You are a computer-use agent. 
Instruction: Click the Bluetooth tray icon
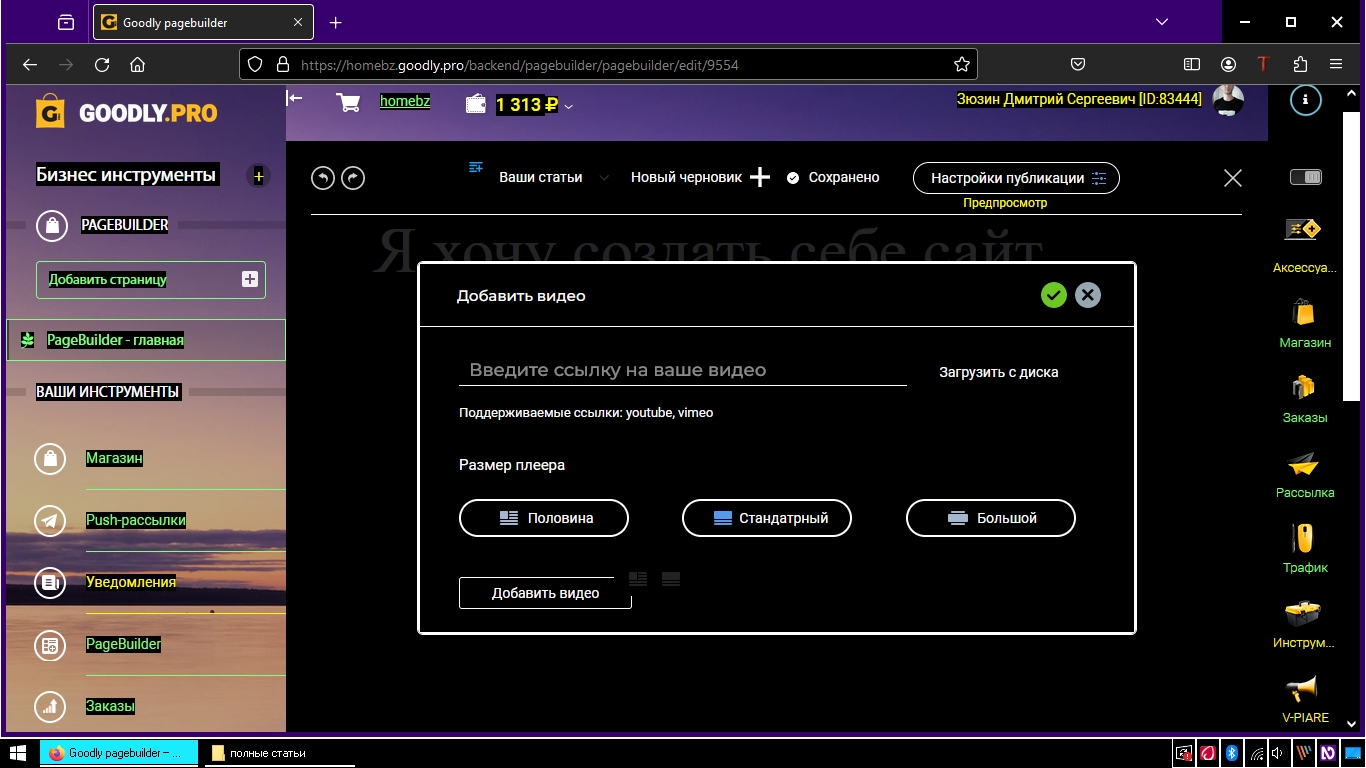click(1233, 753)
